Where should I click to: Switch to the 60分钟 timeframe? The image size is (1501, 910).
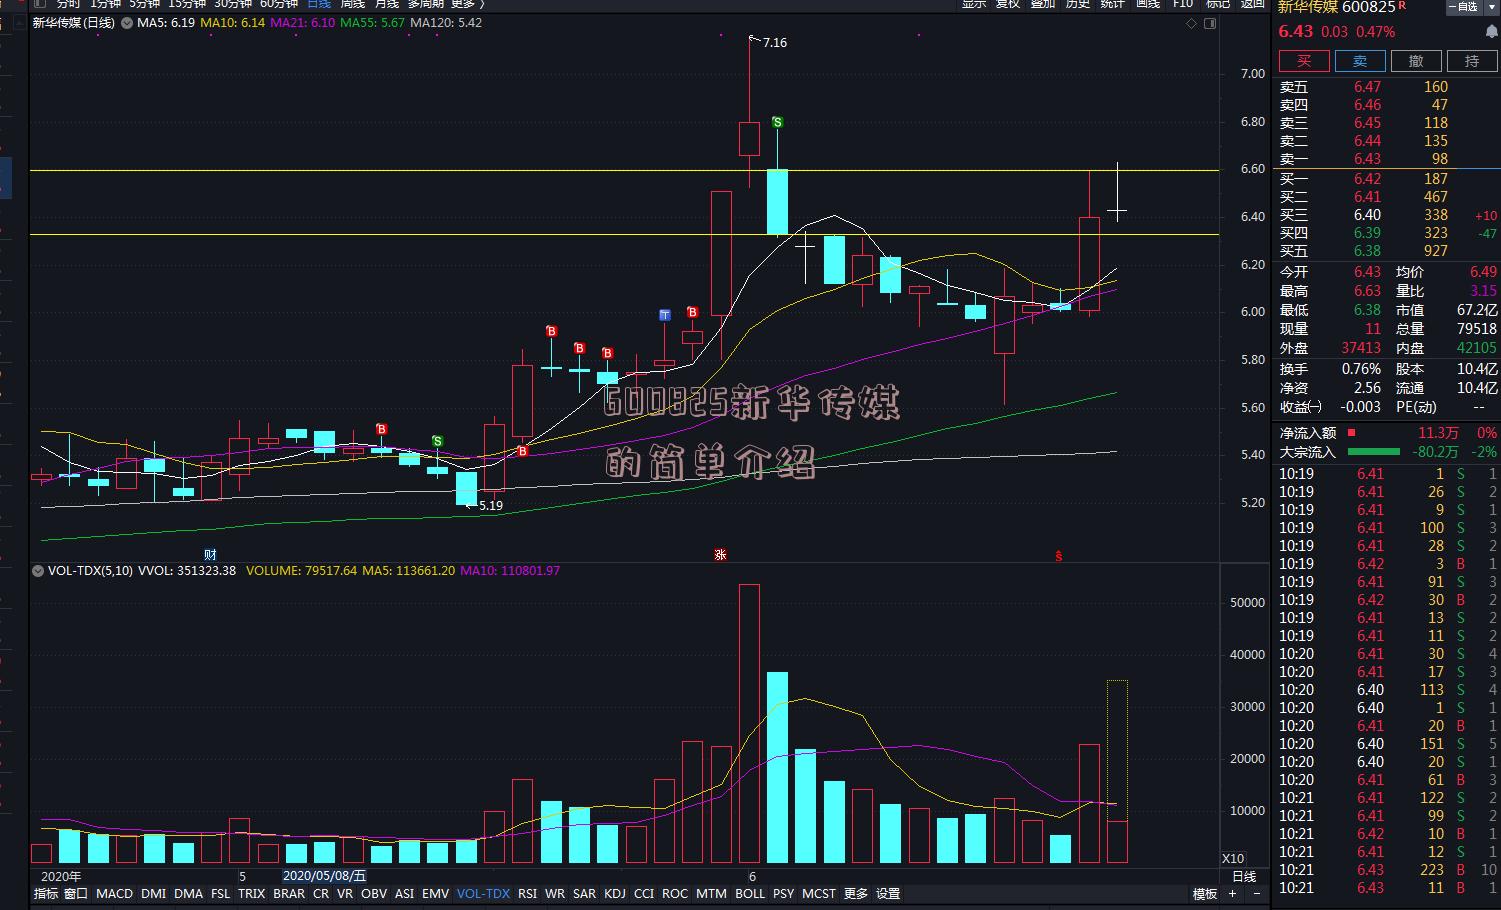pos(279,4)
